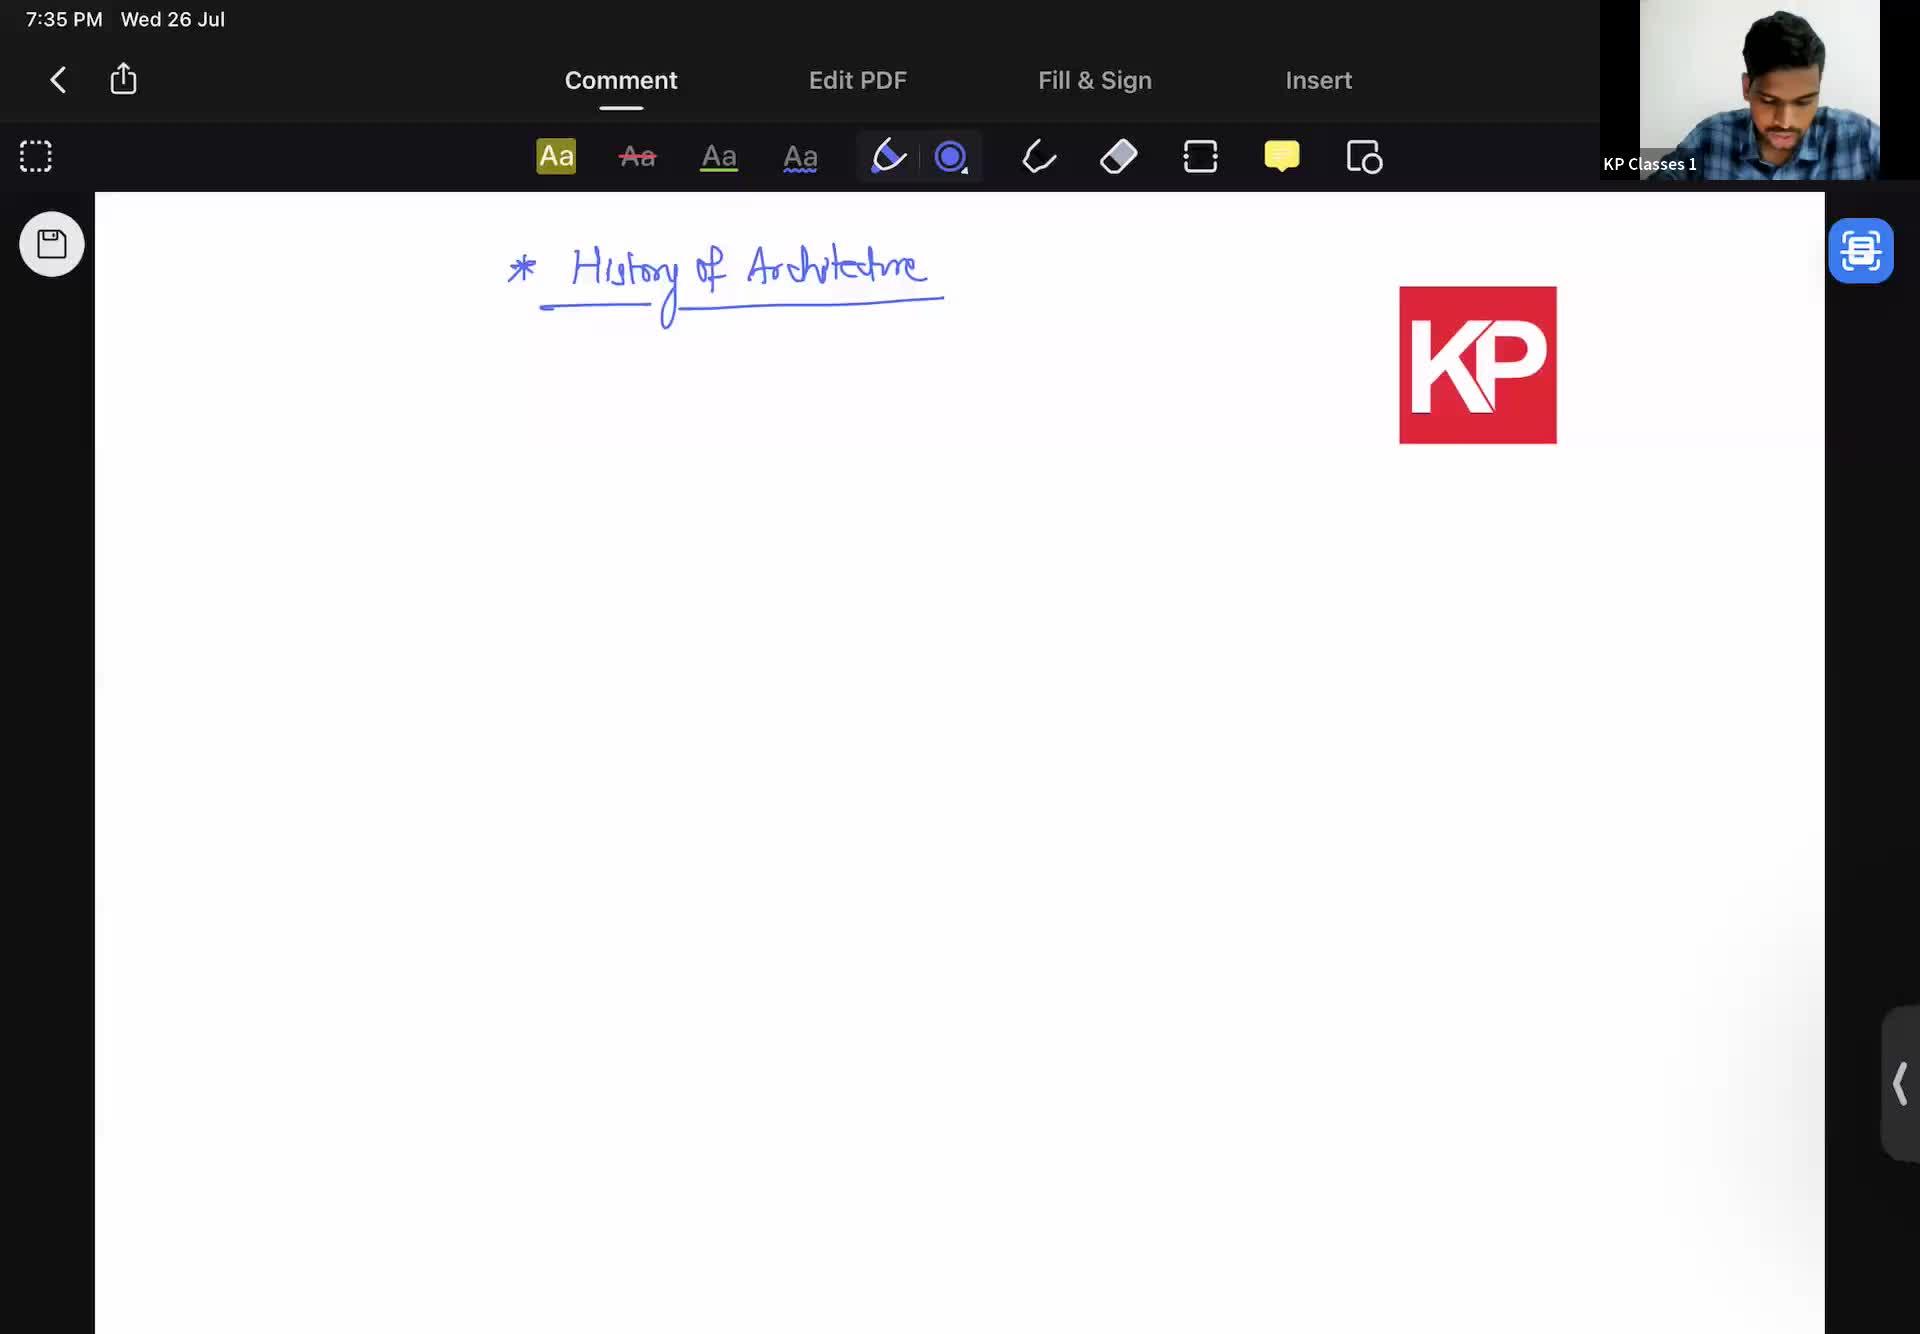The width and height of the screenshot is (1920, 1334).
Task: Choose the strikethrough text tool
Action: pos(637,156)
